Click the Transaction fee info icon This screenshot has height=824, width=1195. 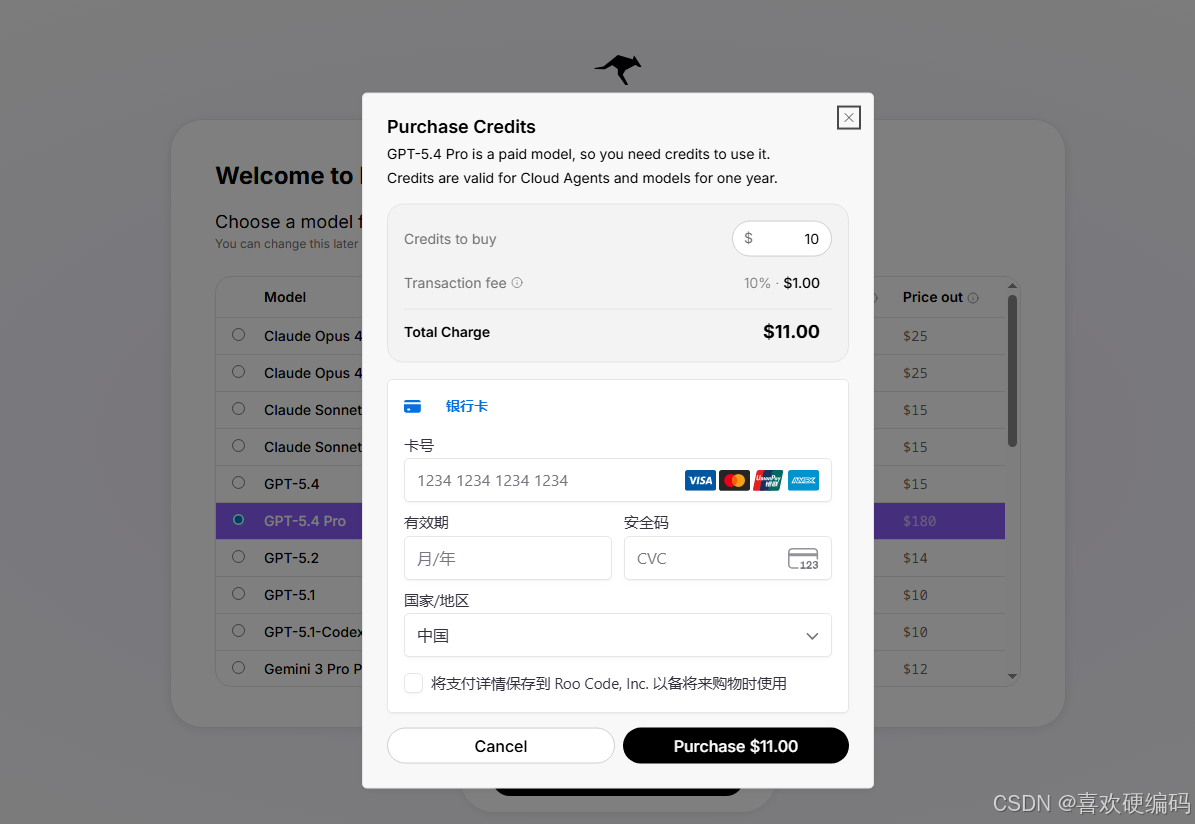(x=517, y=283)
